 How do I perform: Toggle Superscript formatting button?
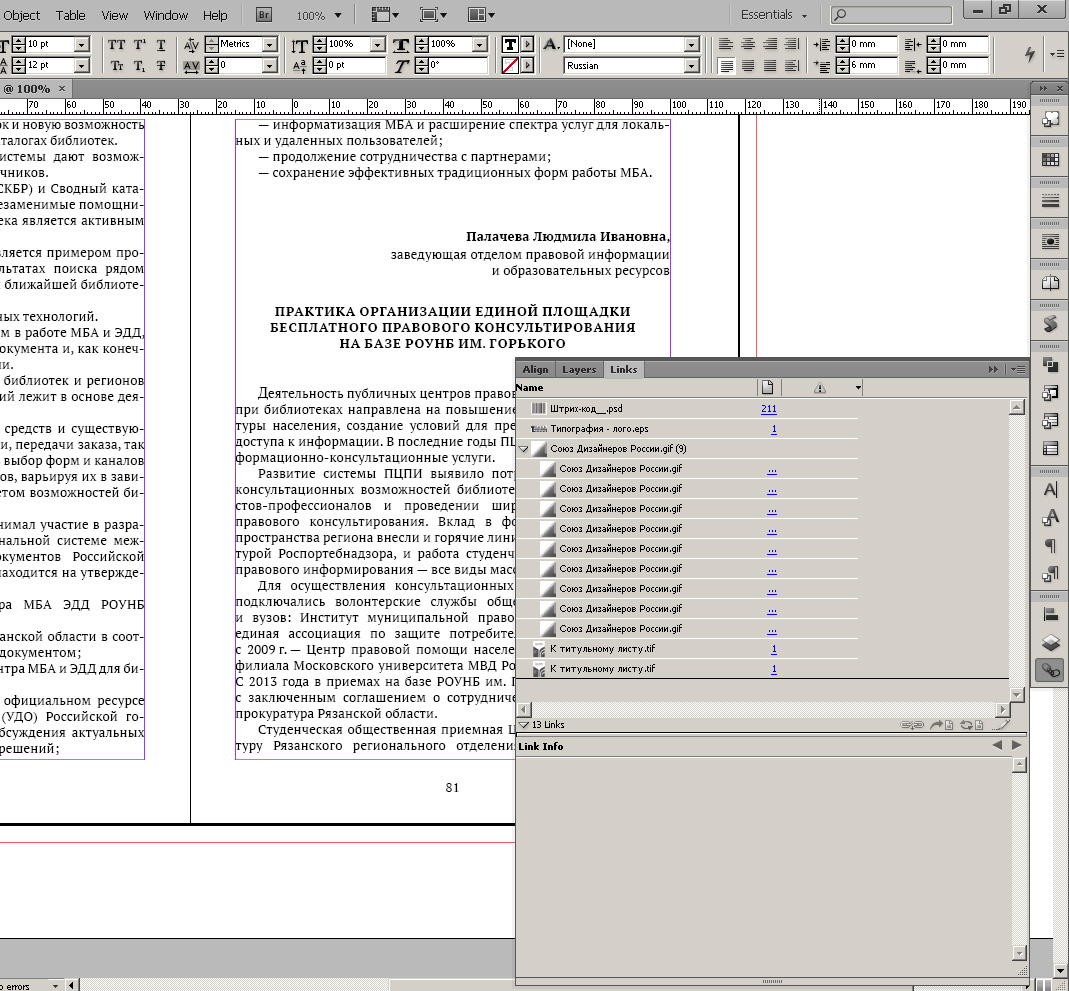(139, 45)
